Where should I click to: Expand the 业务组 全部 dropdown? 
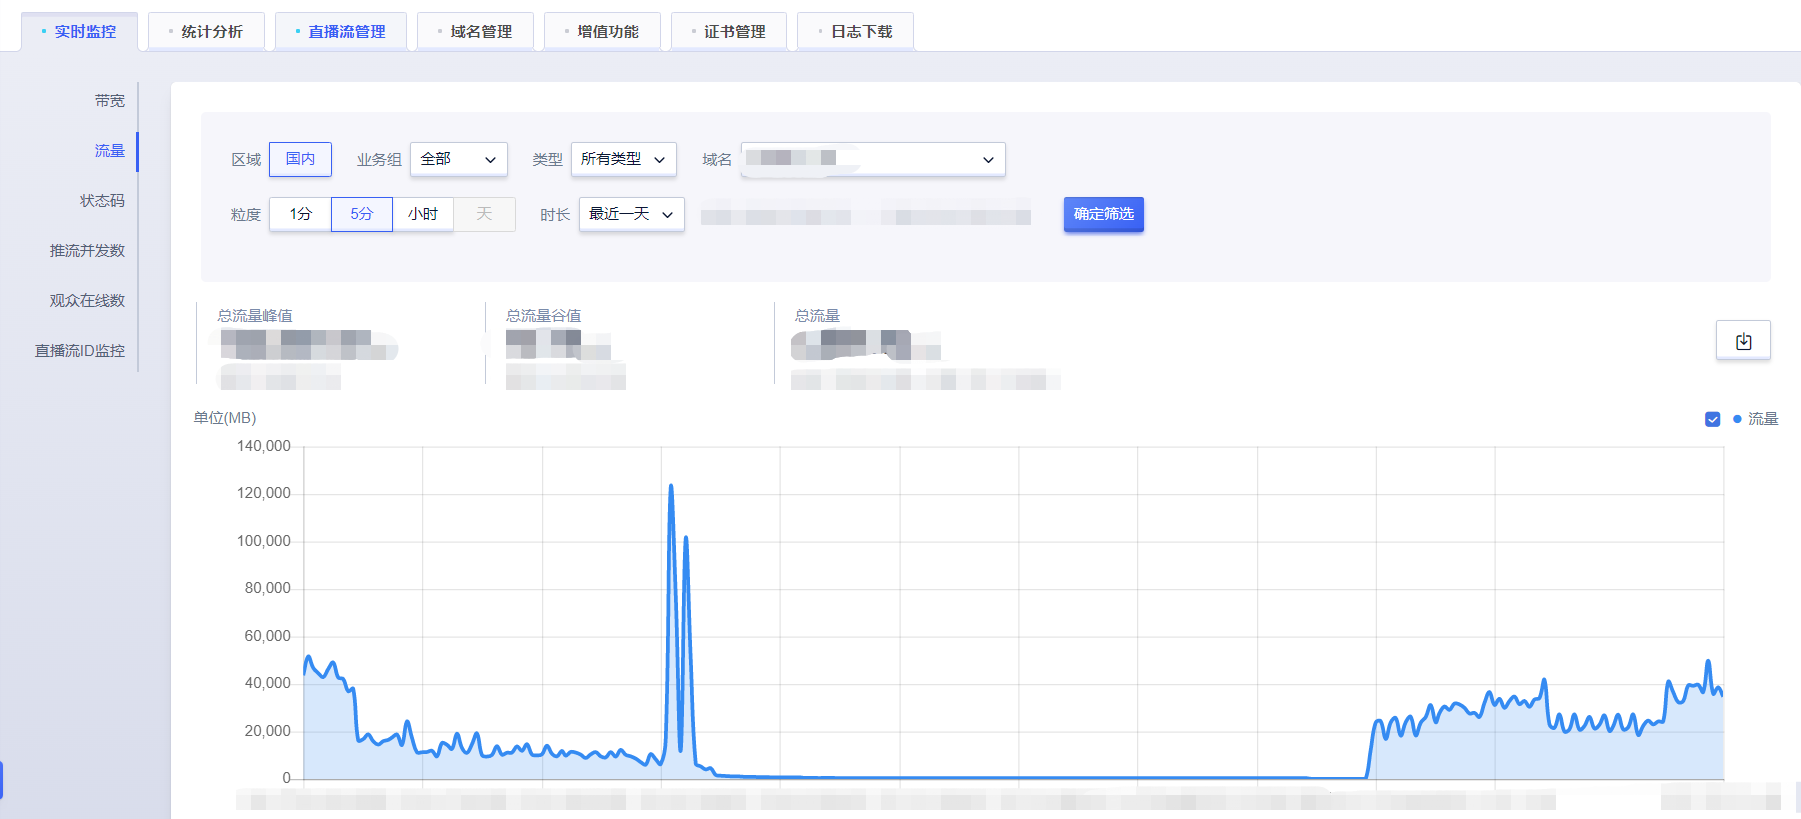(x=458, y=159)
